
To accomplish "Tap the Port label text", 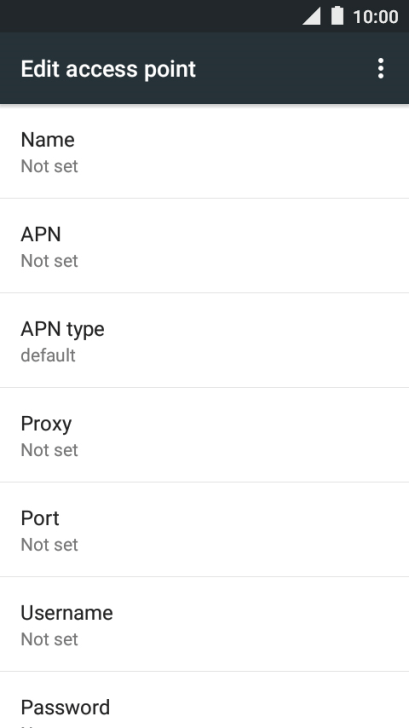I will pyautogui.click(x=40, y=519).
